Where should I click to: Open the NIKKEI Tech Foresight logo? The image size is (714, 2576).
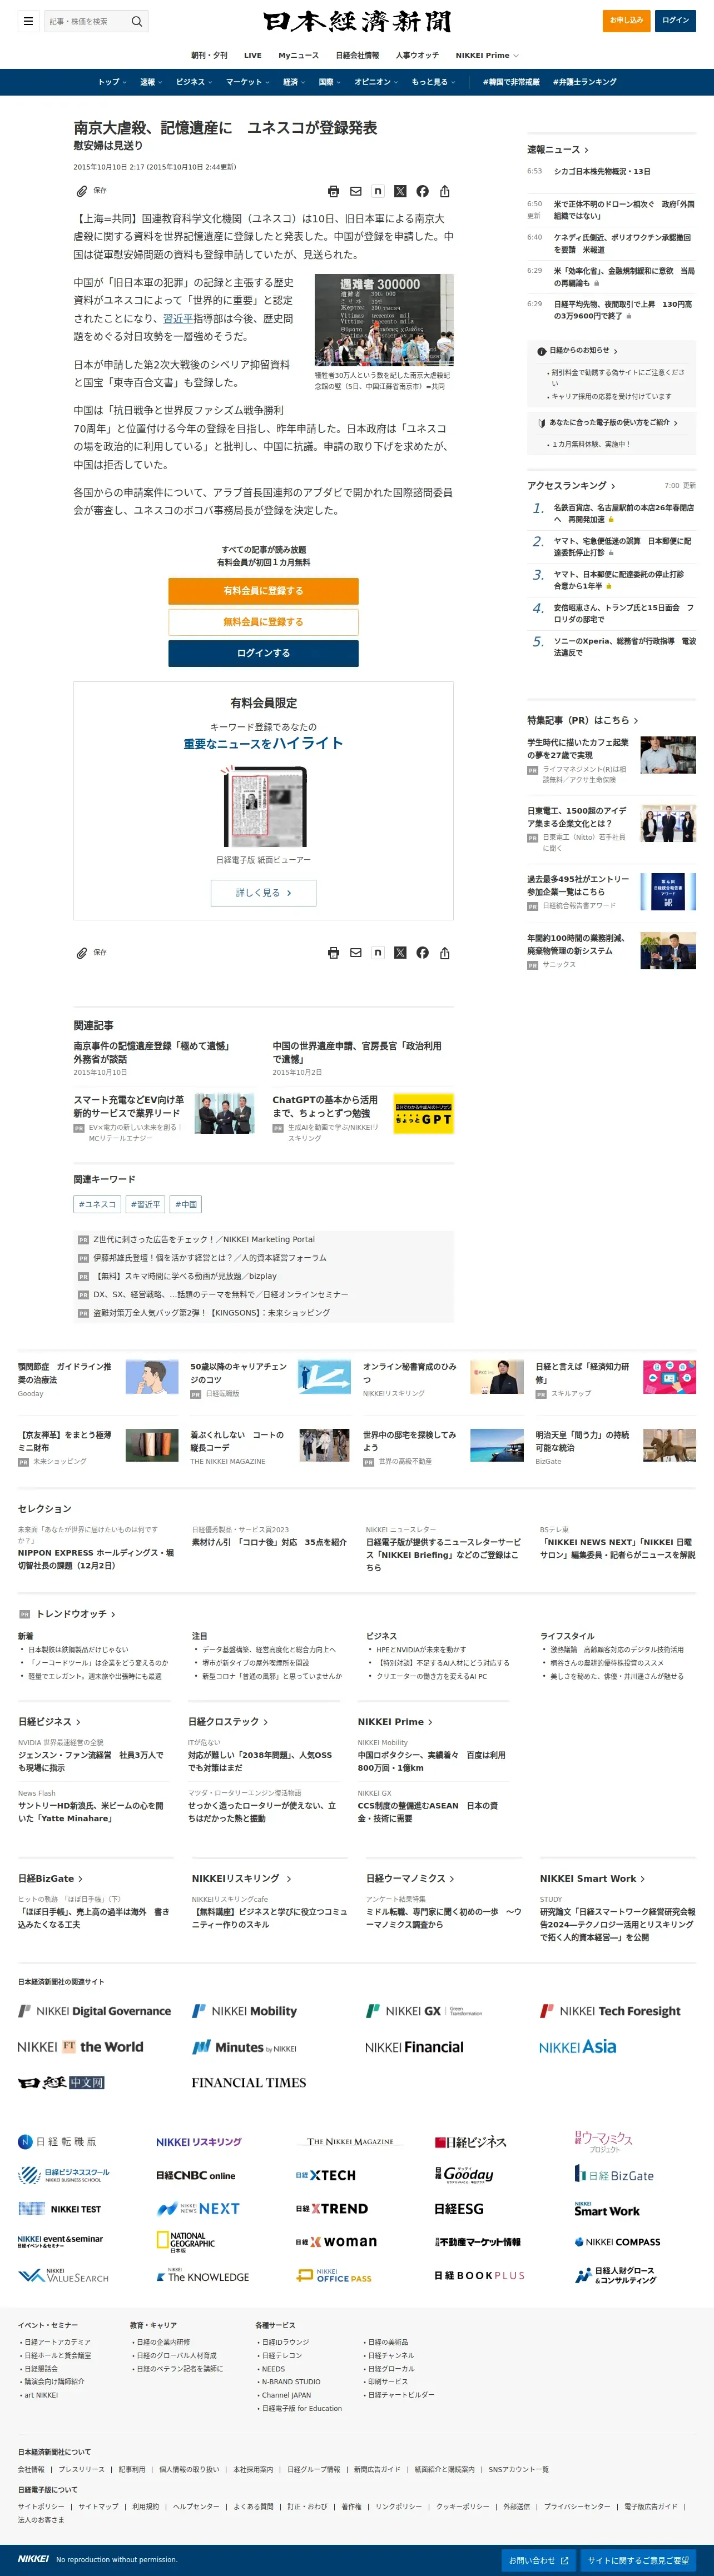click(610, 2011)
